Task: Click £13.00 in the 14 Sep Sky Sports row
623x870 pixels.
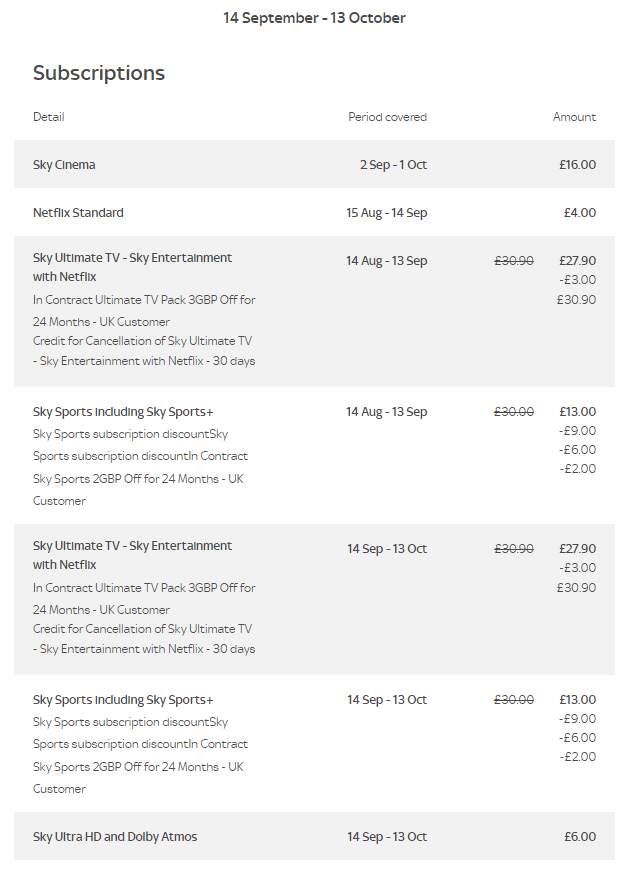Action: coord(577,700)
